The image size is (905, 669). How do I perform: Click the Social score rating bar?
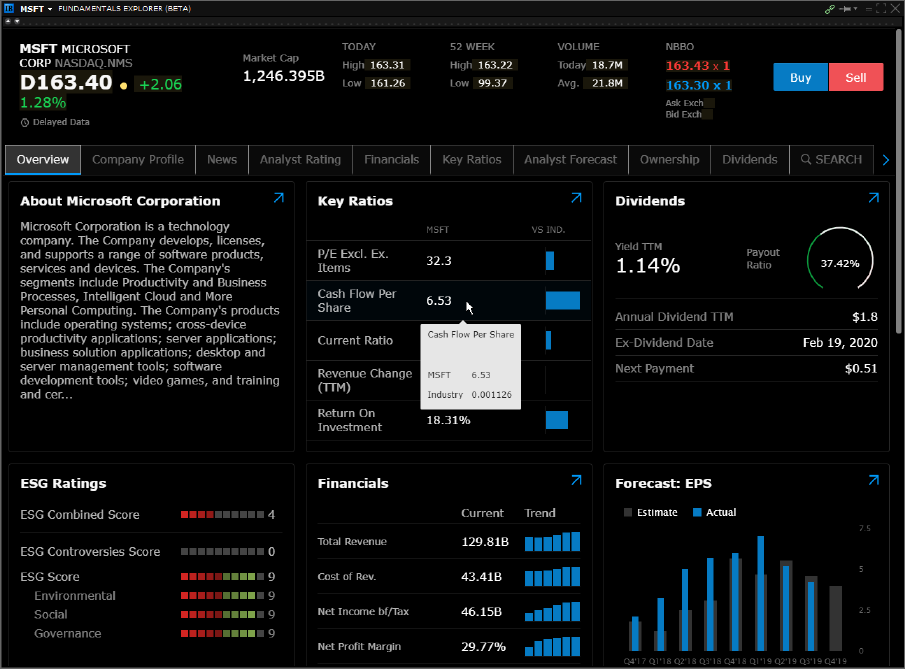[x=222, y=615]
